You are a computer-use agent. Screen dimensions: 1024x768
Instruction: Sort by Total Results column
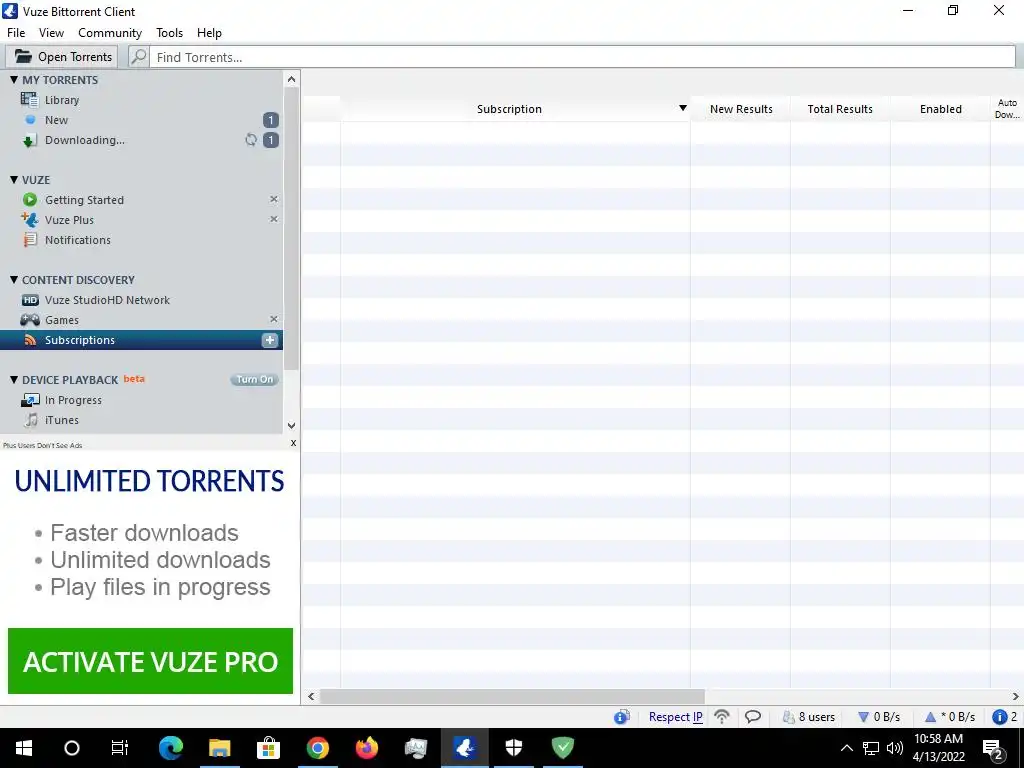(840, 109)
